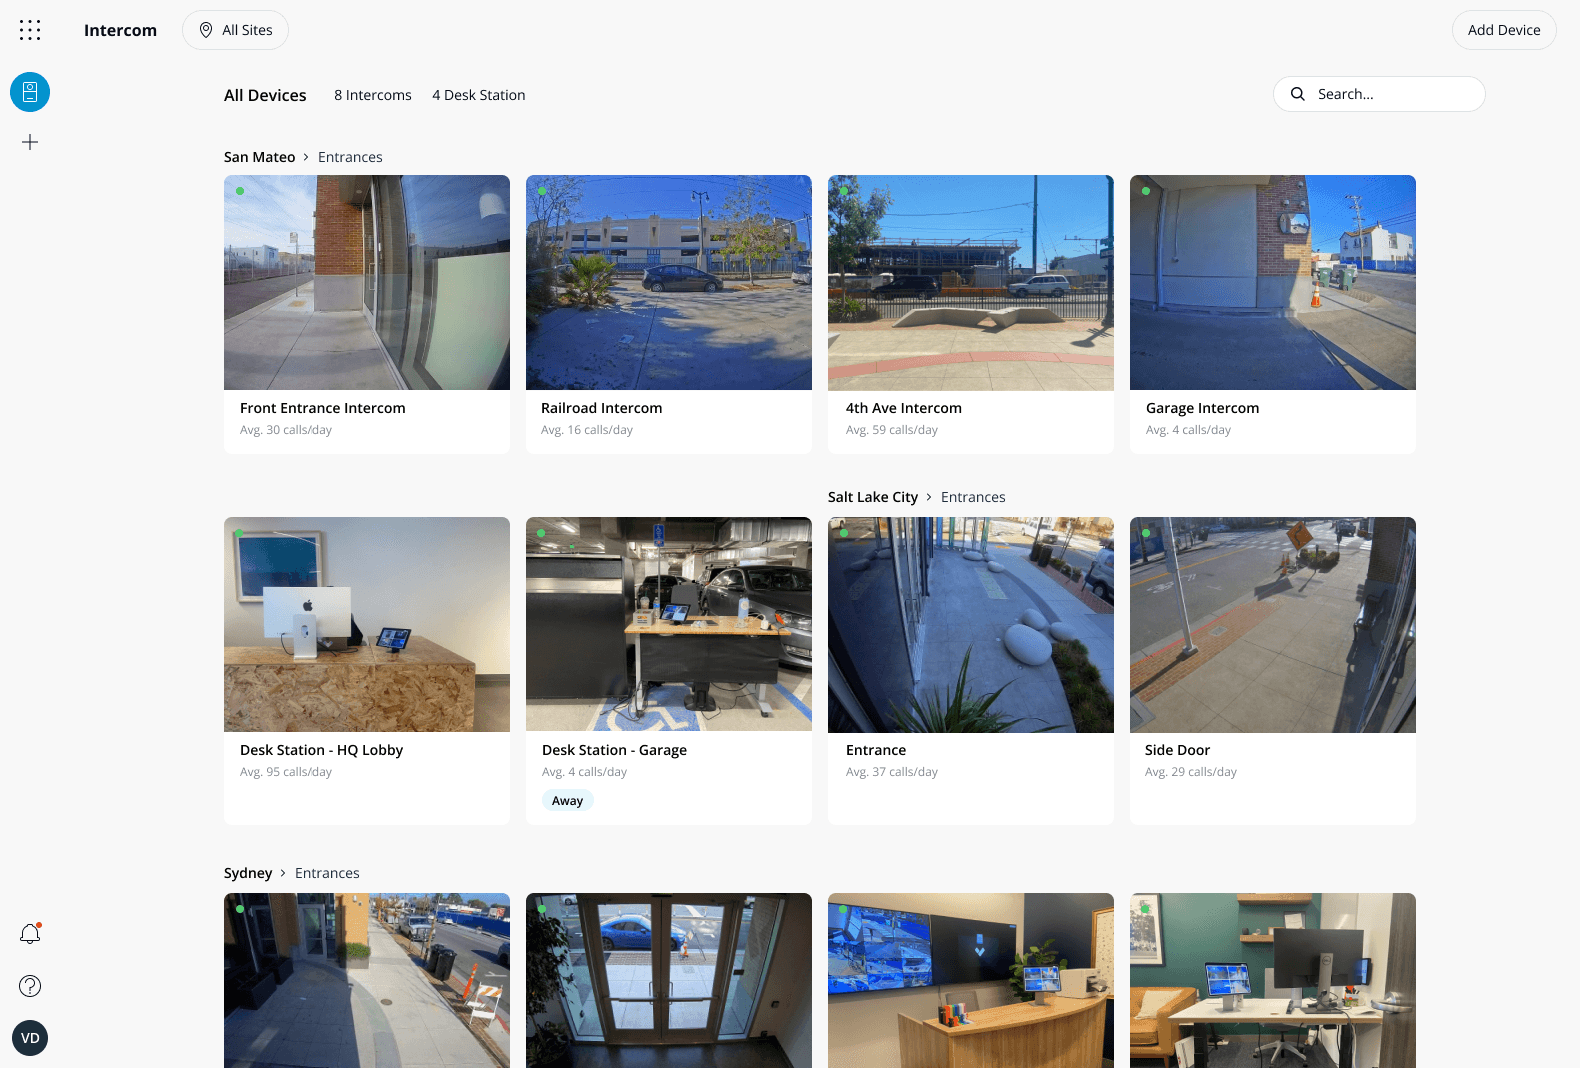1580x1068 pixels.
Task: Click the Away status badge
Action: pyautogui.click(x=568, y=800)
